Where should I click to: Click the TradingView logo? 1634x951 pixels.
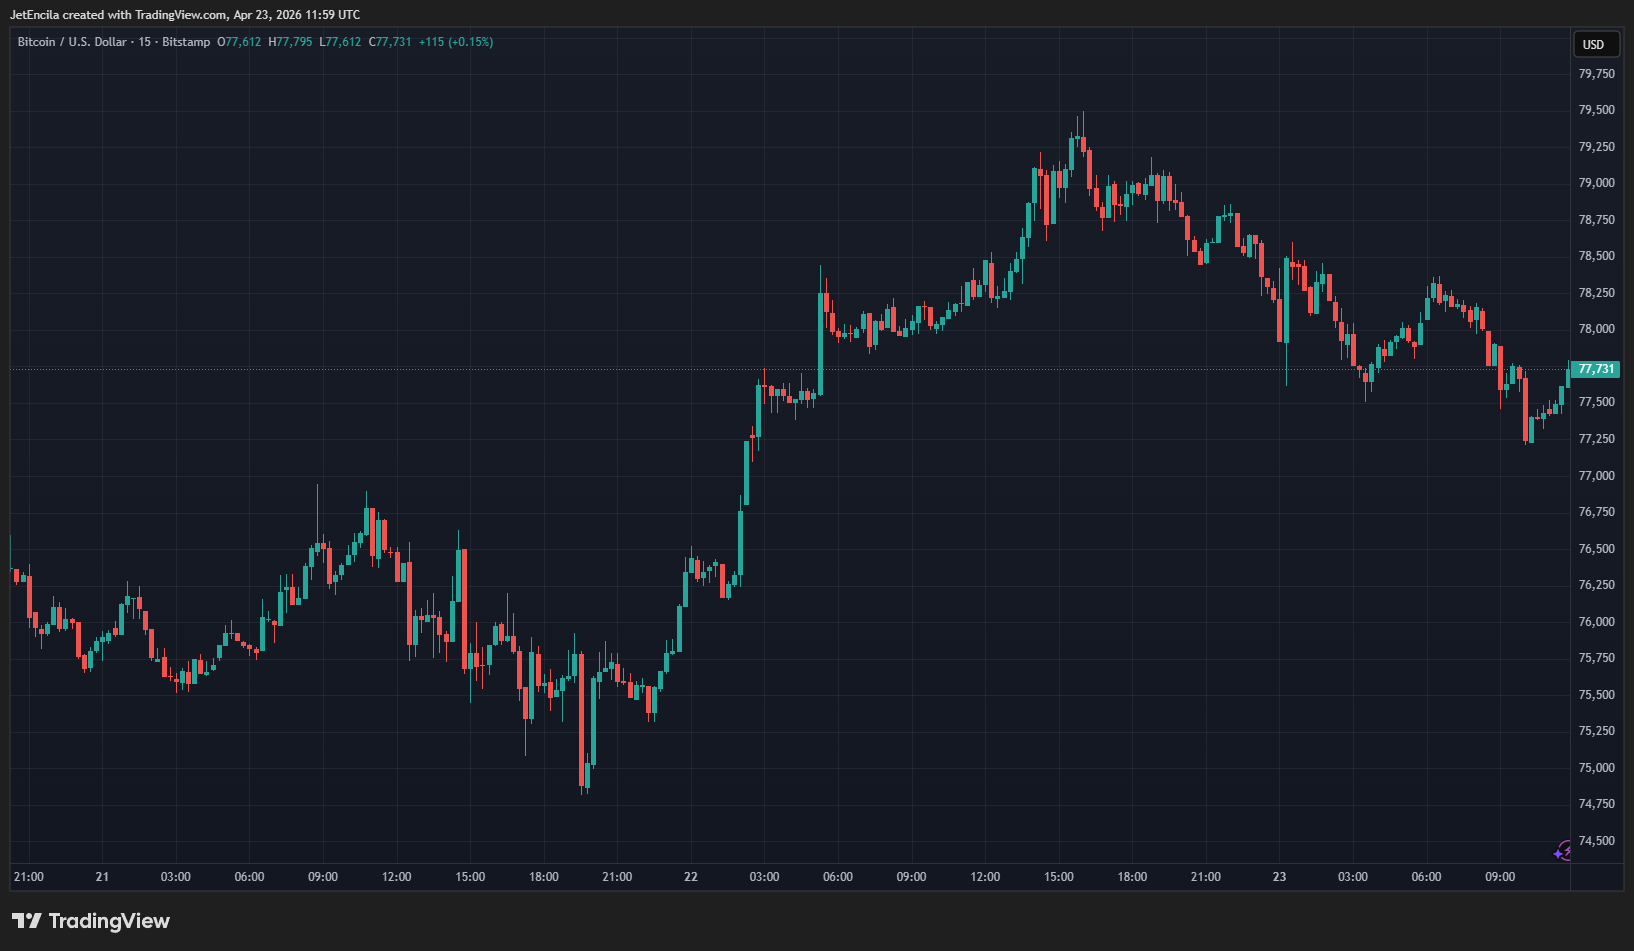(x=91, y=921)
